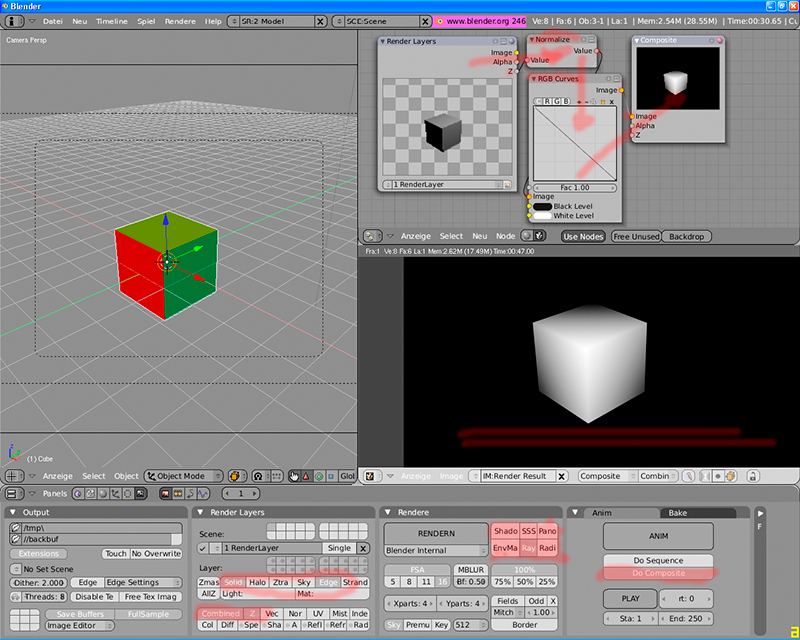This screenshot has height=640, width=800.
Task: Open the Timeline menu
Action: point(112,21)
